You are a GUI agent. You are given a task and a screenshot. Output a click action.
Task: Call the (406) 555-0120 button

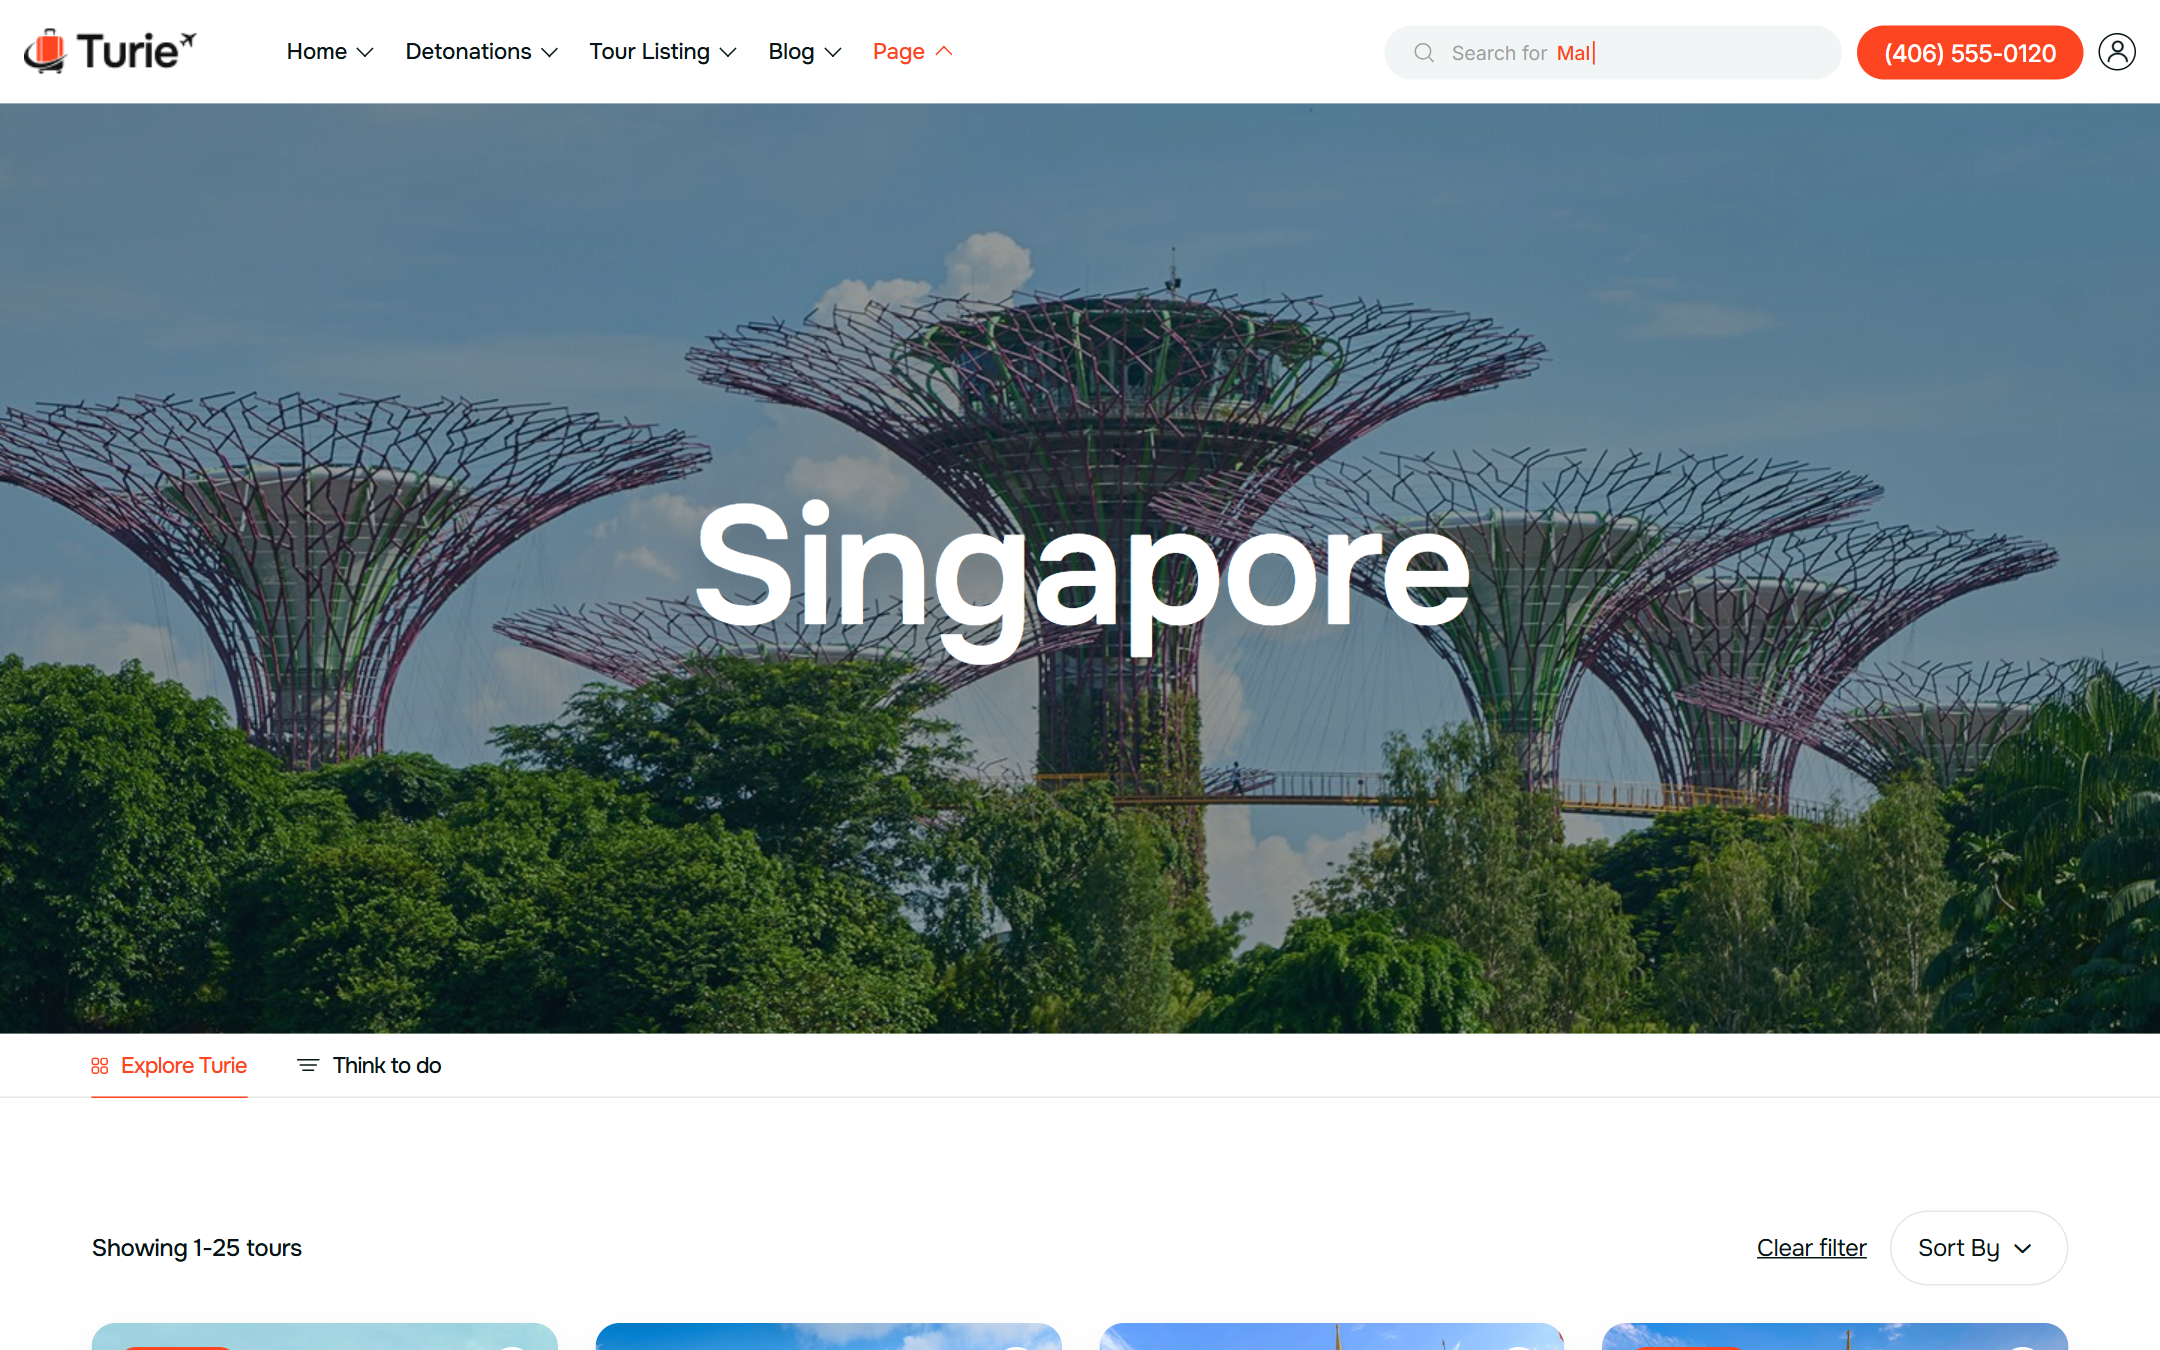1969,53
